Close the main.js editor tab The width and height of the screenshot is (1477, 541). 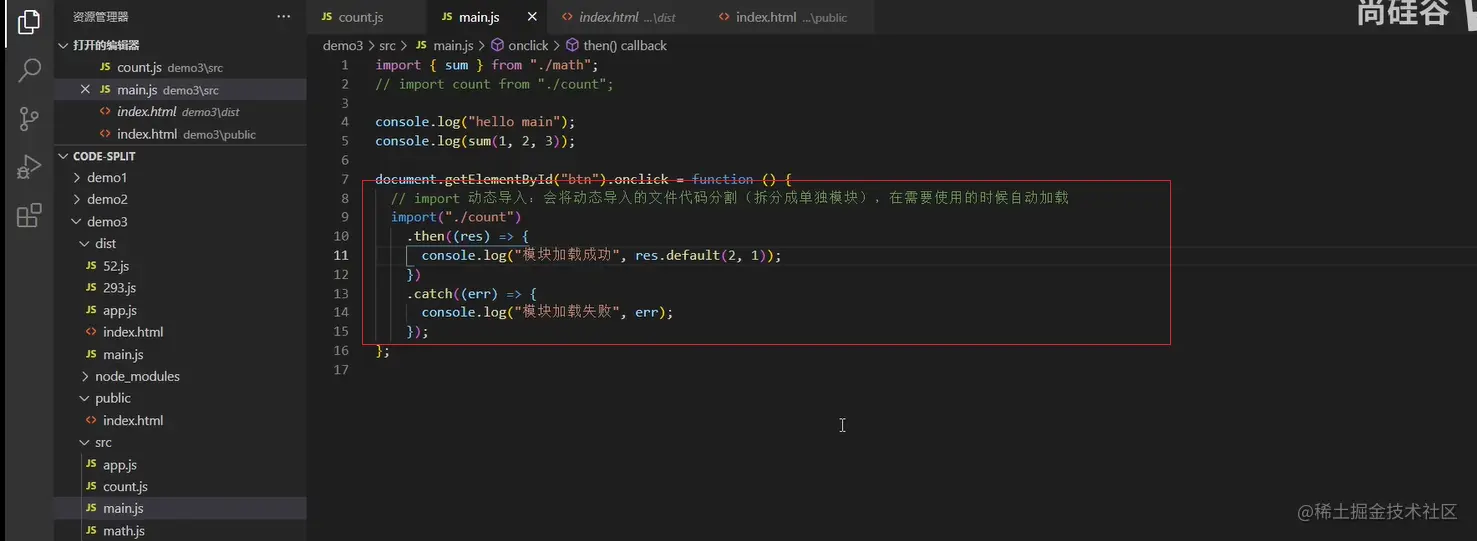click(531, 17)
